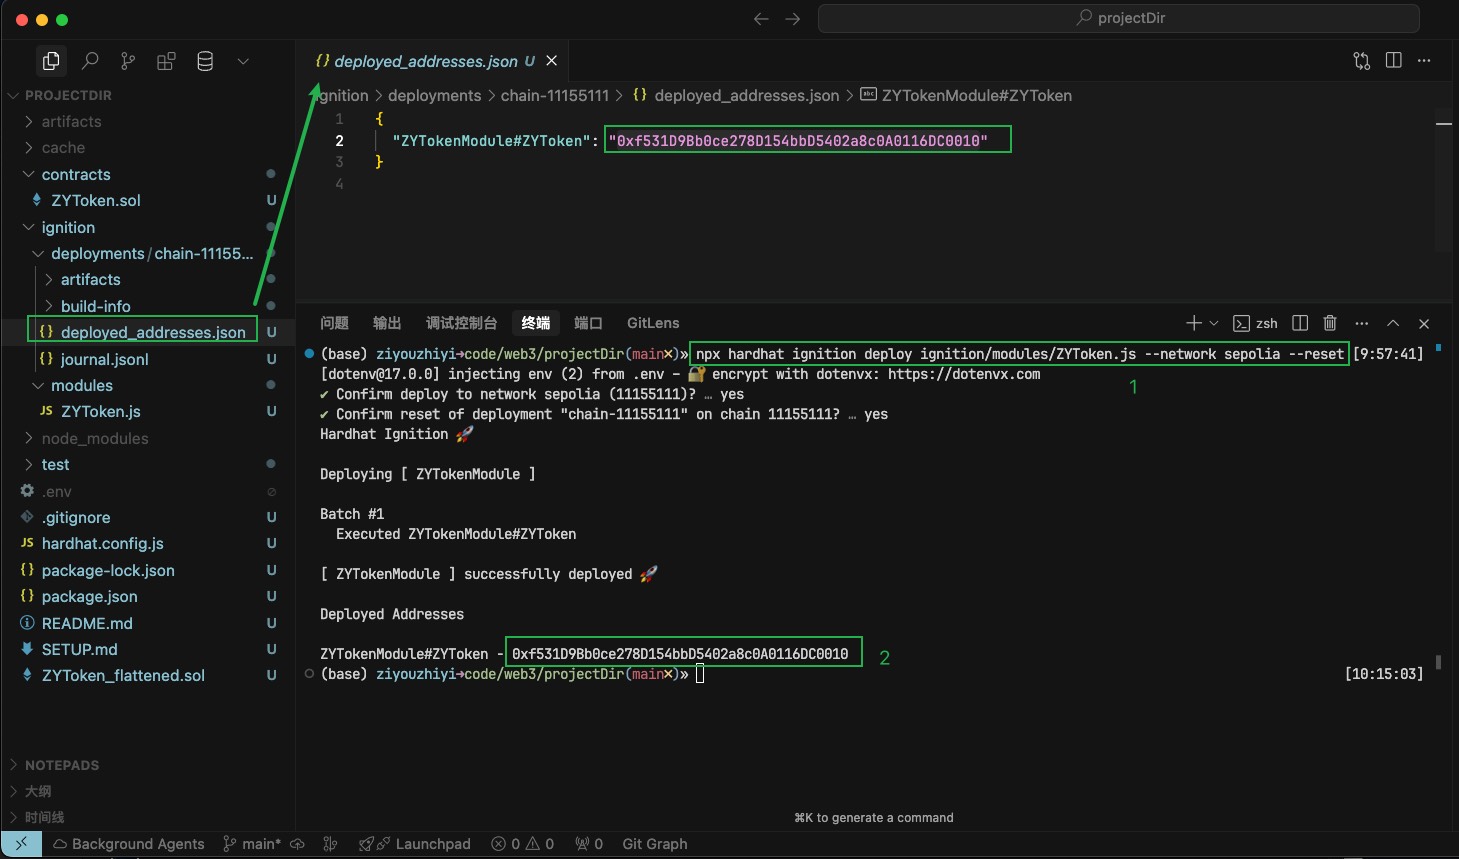The width and height of the screenshot is (1459, 859).
Task: Click the deployments breadcrumb segment
Action: [x=434, y=95]
